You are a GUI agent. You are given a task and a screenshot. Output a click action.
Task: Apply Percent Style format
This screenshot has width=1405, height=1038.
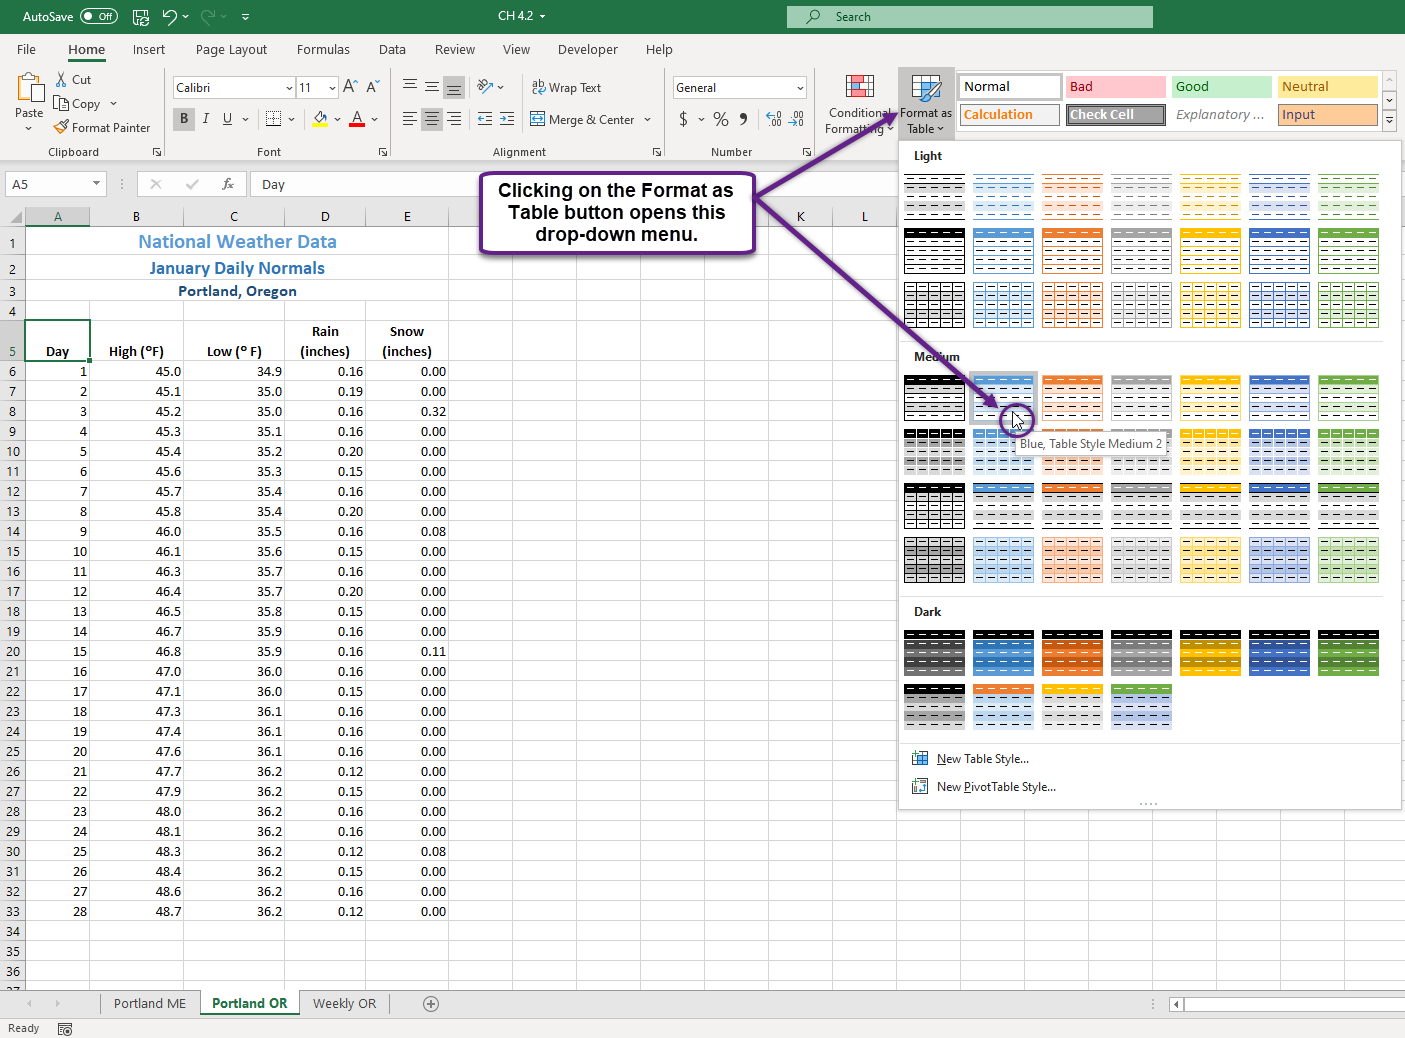(x=721, y=119)
